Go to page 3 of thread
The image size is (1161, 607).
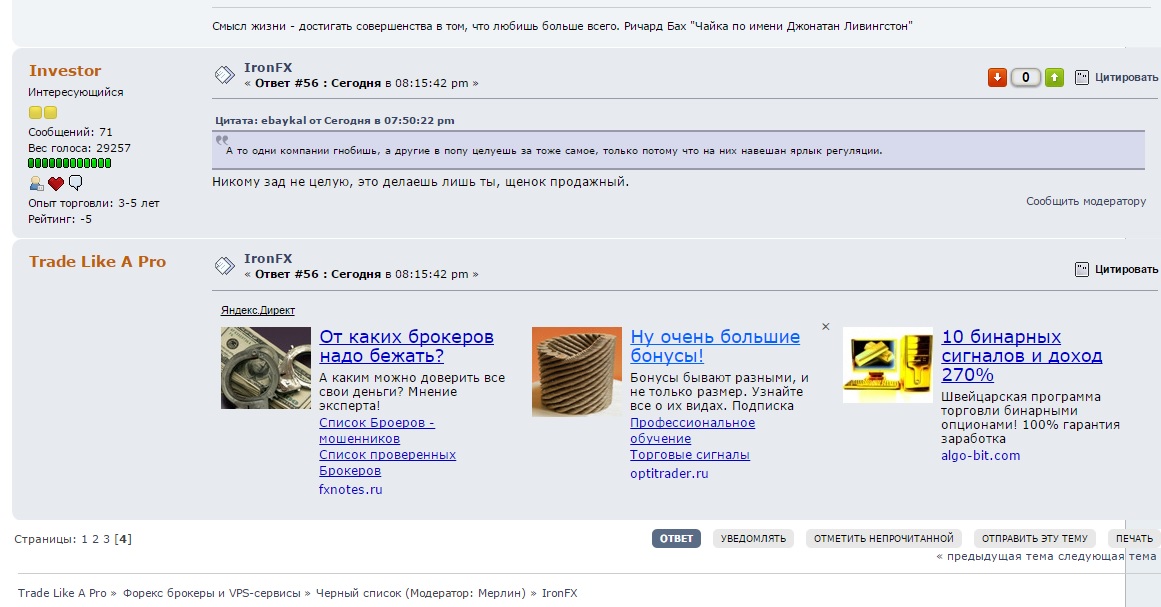(106, 539)
